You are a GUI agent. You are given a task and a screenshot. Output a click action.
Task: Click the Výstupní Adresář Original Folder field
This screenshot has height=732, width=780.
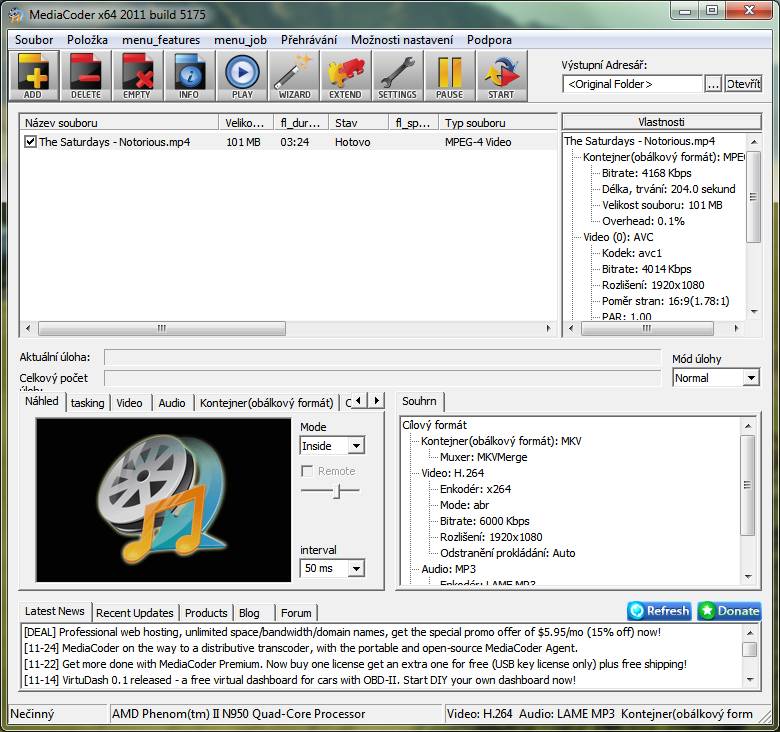pyautogui.click(x=632, y=84)
